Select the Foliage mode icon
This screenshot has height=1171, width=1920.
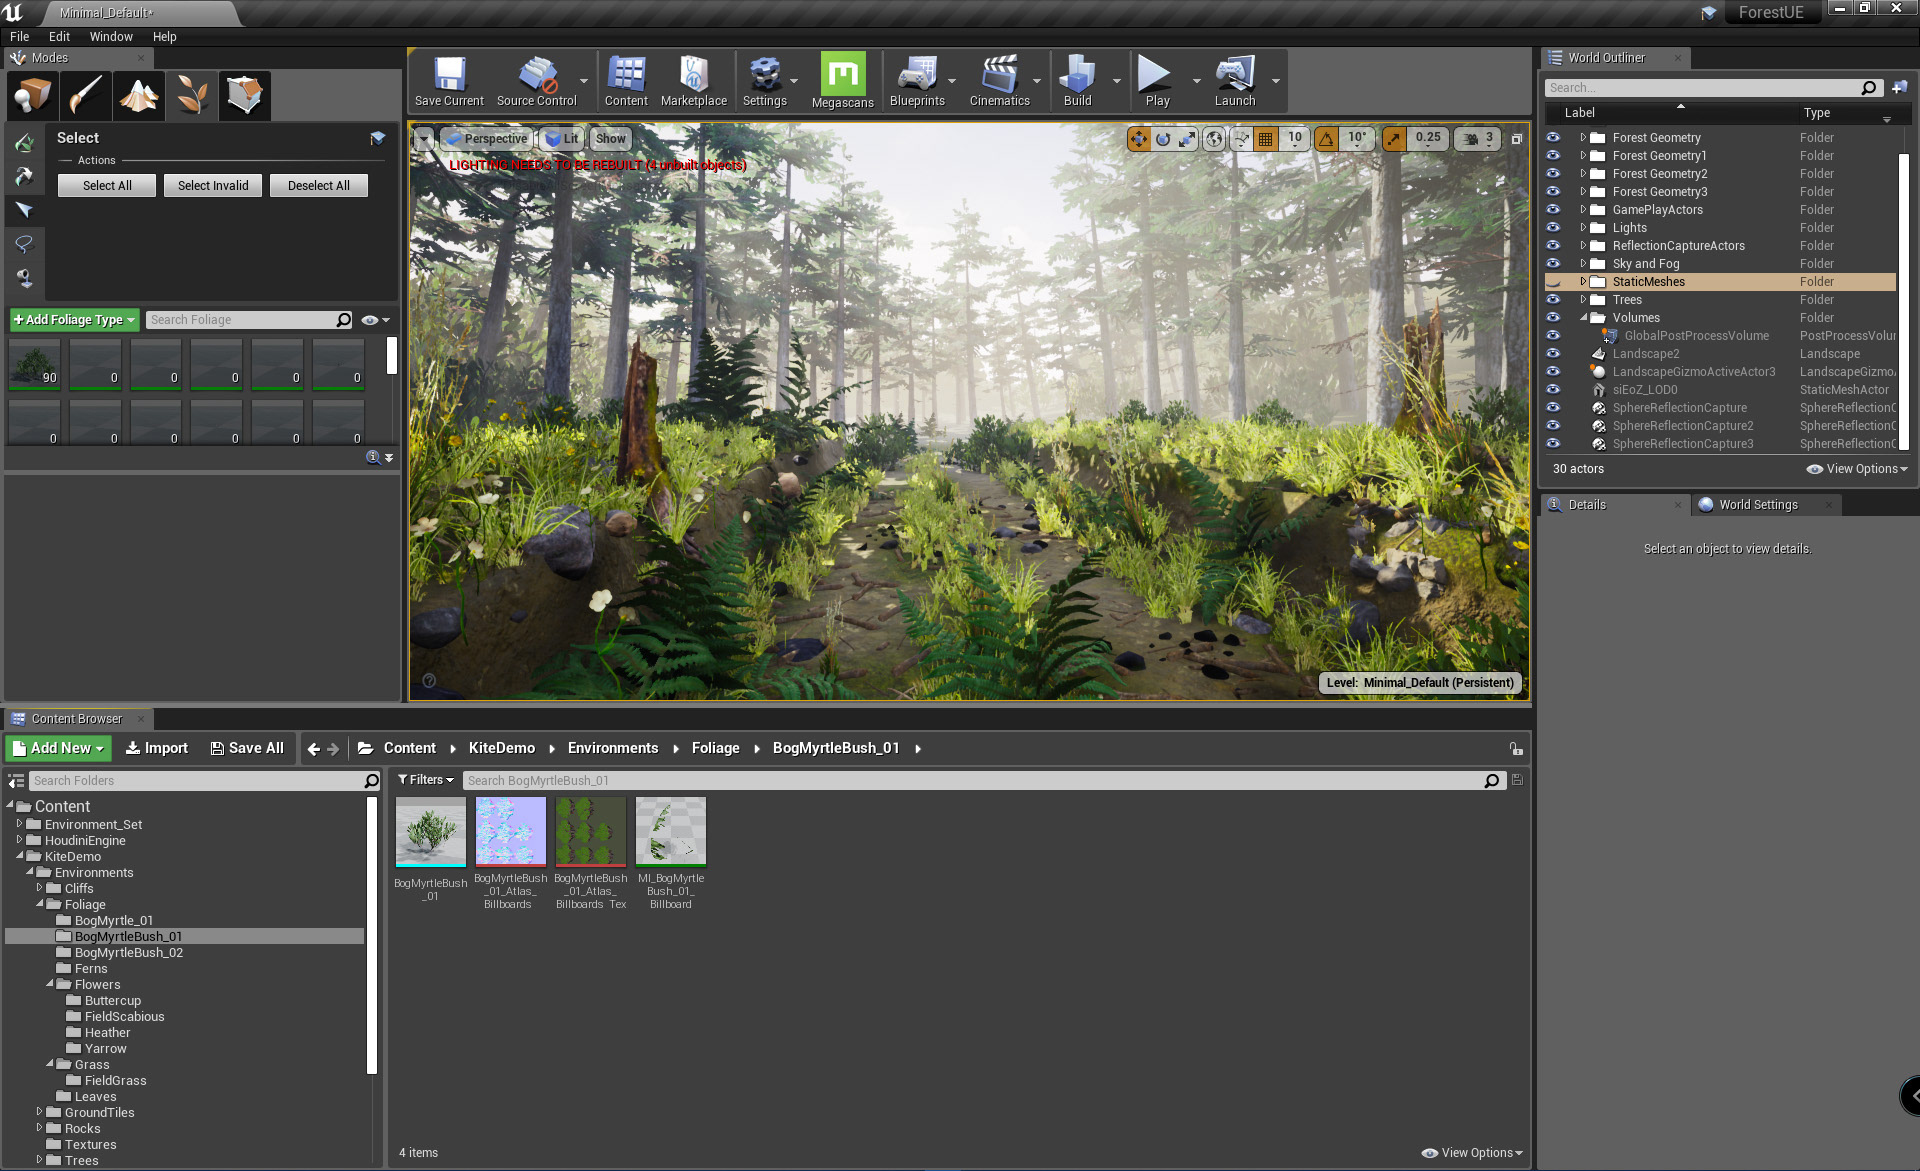tap(192, 96)
